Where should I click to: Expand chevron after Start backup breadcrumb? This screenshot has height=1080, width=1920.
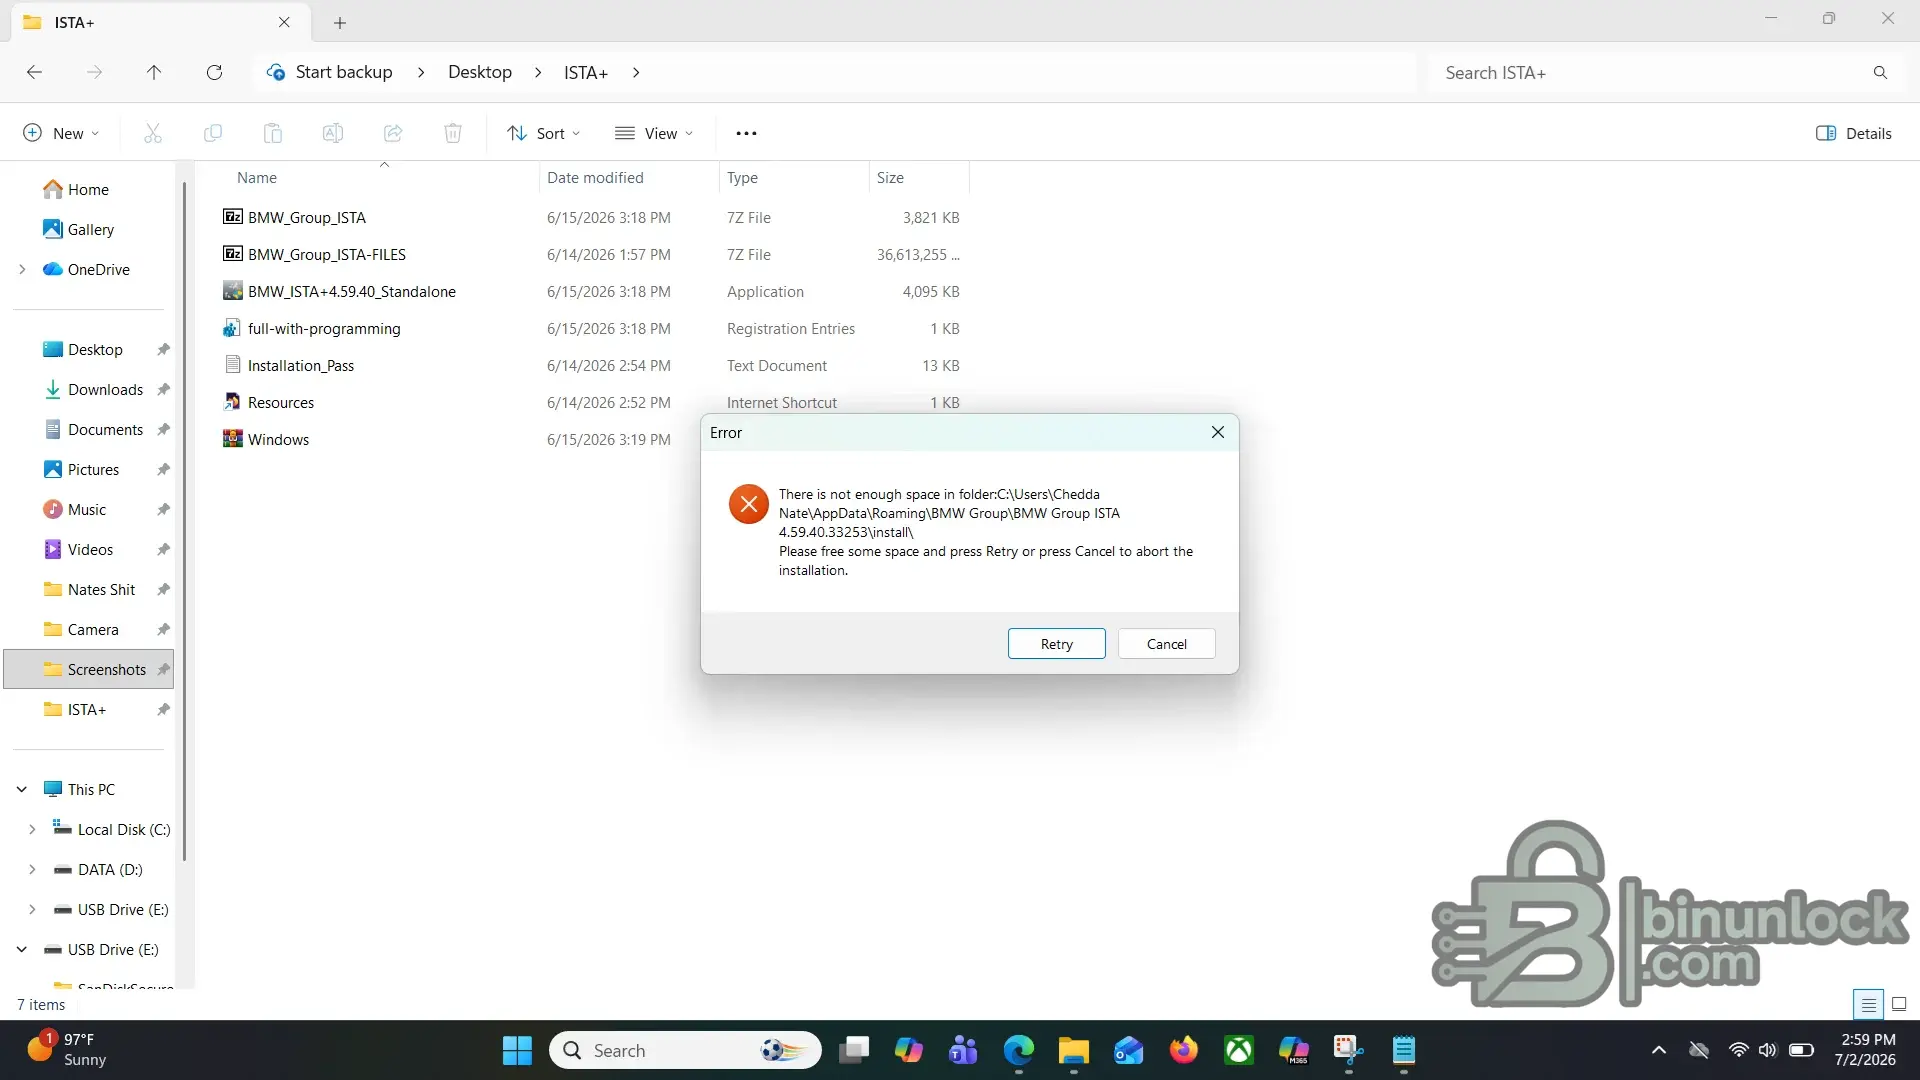pos(421,72)
